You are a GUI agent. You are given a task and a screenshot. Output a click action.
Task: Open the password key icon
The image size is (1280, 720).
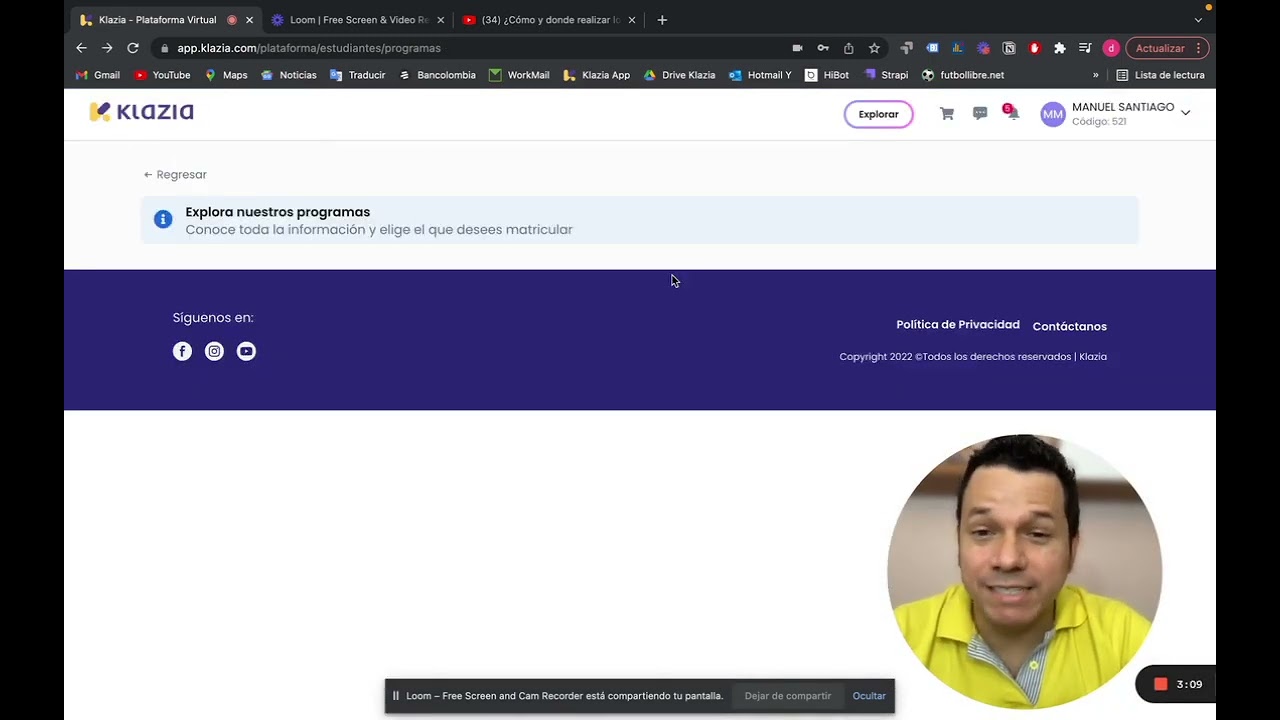pyautogui.click(x=823, y=48)
